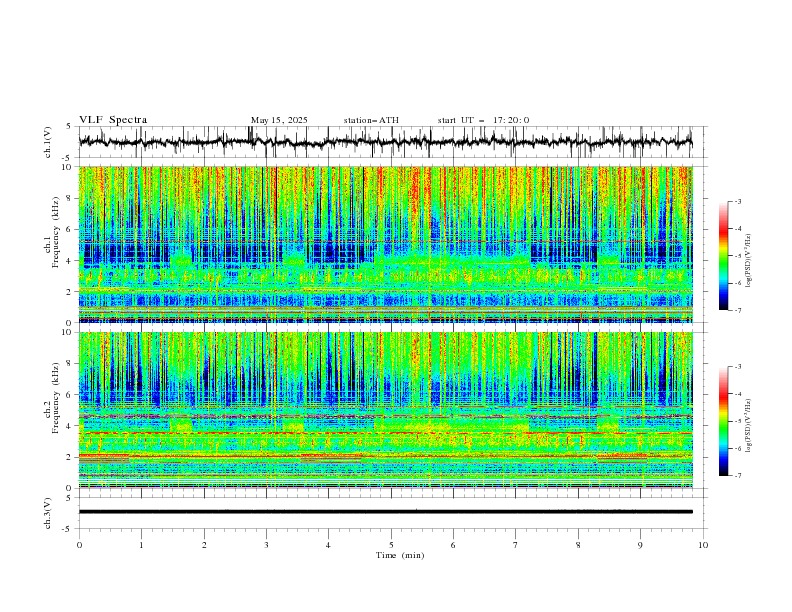Click the lower PSD color scale bar
Screen dimensions: 792x612
[x=723, y=421]
